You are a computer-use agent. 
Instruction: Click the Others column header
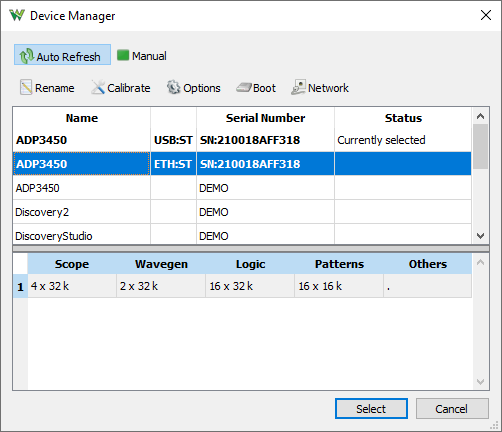(x=428, y=264)
